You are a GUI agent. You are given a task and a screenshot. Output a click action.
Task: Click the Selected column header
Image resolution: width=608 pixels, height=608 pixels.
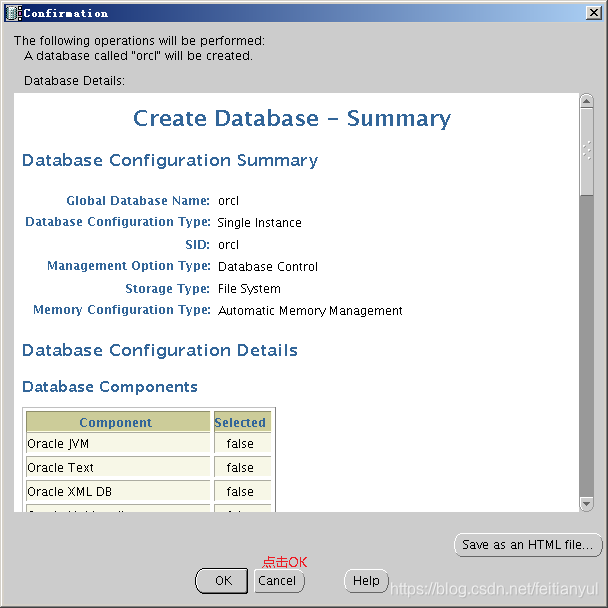242,422
